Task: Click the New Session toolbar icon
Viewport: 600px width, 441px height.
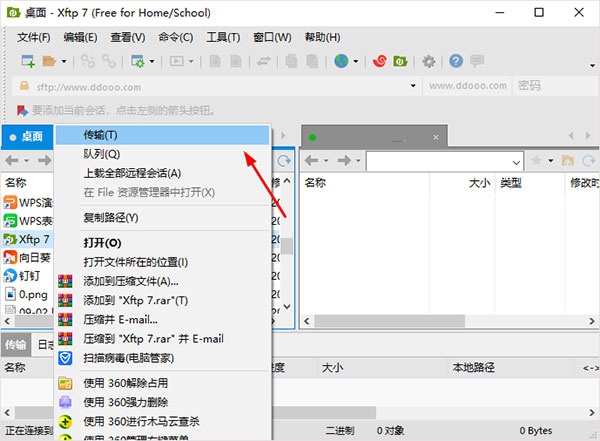Action: (x=28, y=61)
